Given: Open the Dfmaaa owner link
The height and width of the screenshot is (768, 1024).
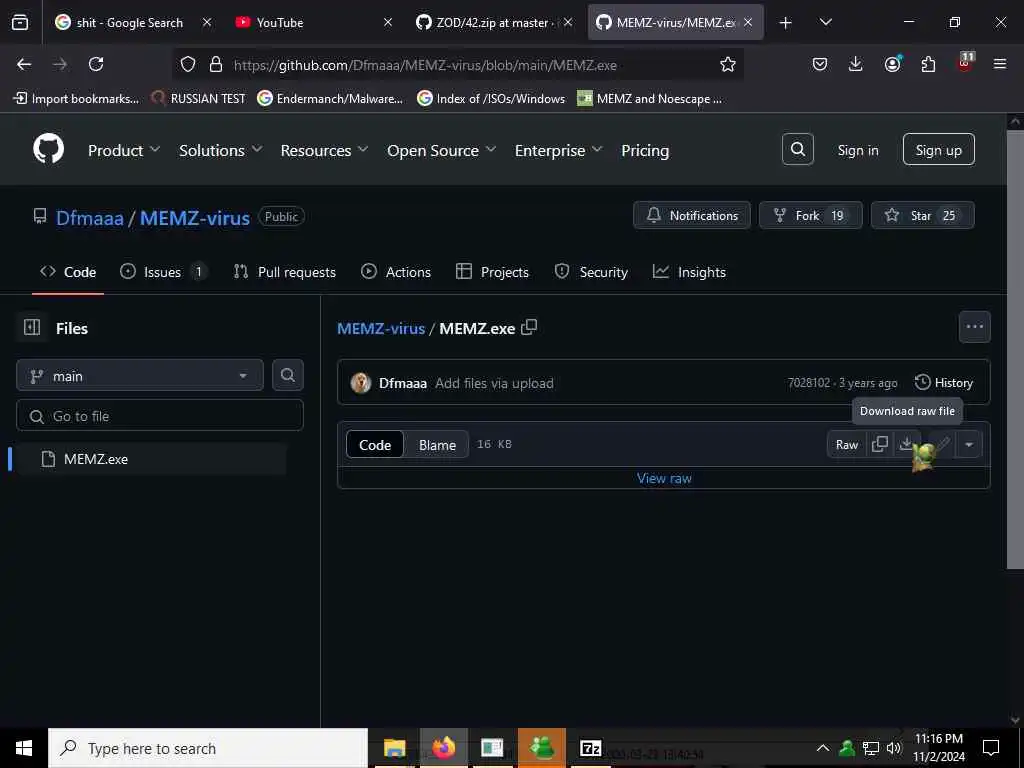Looking at the screenshot, I should pyautogui.click(x=89, y=217).
